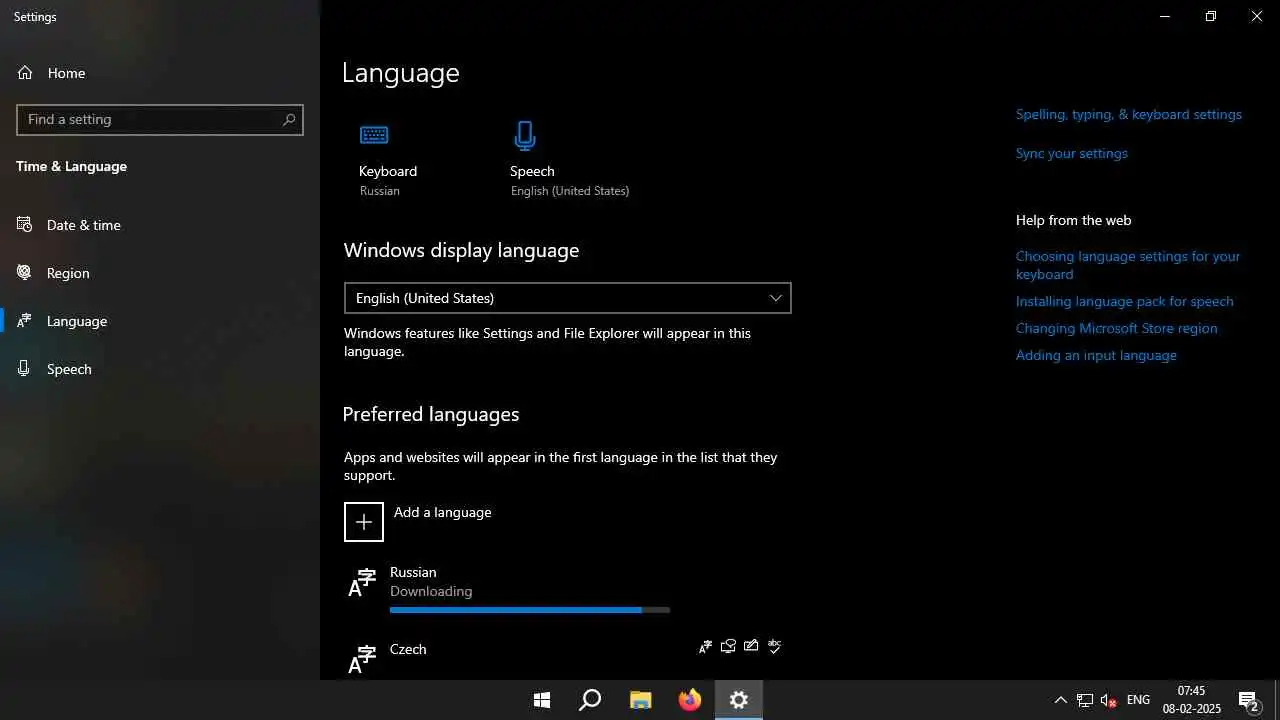The height and width of the screenshot is (720, 1280).
Task: Click the search magnifier in Find a setting
Action: 289,119
